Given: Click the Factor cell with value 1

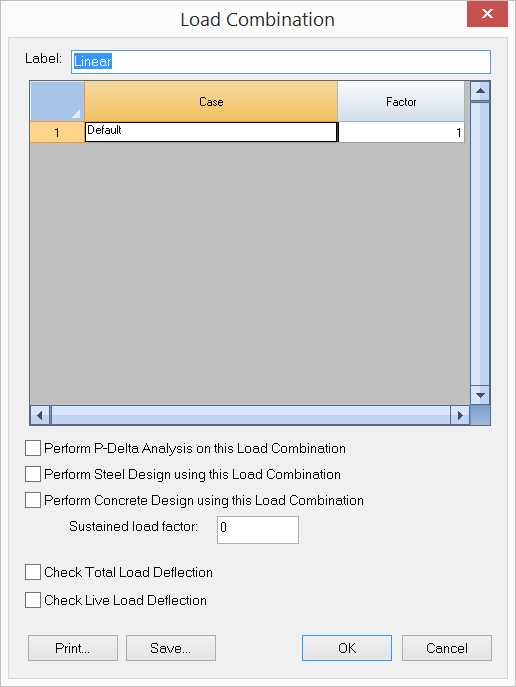Looking at the screenshot, I should tap(401, 132).
